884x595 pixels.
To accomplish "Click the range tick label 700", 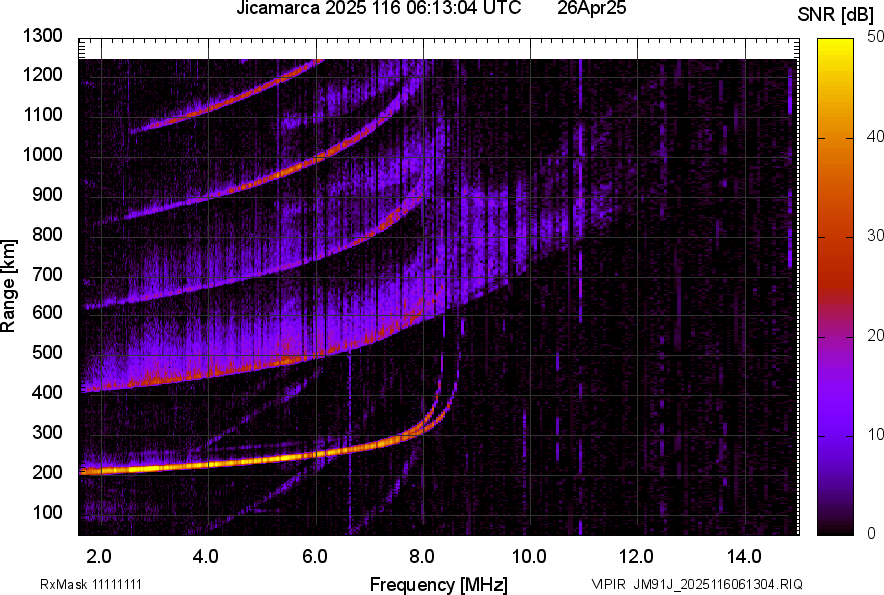I will click(x=47, y=275).
